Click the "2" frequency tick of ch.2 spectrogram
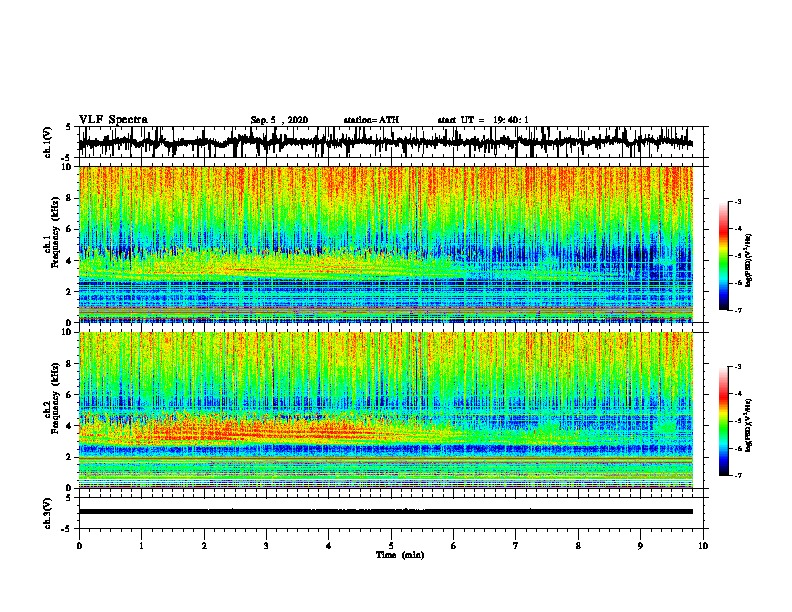This screenshot has width=792, height=612. tap(70, 457)
